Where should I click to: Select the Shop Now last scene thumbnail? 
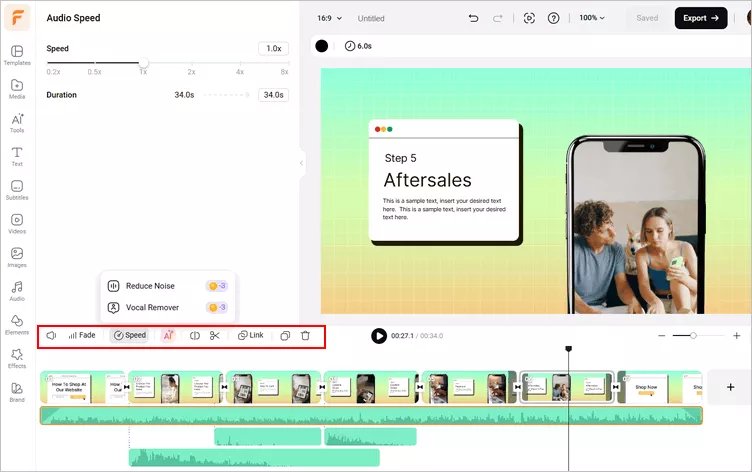coord(660,387)
